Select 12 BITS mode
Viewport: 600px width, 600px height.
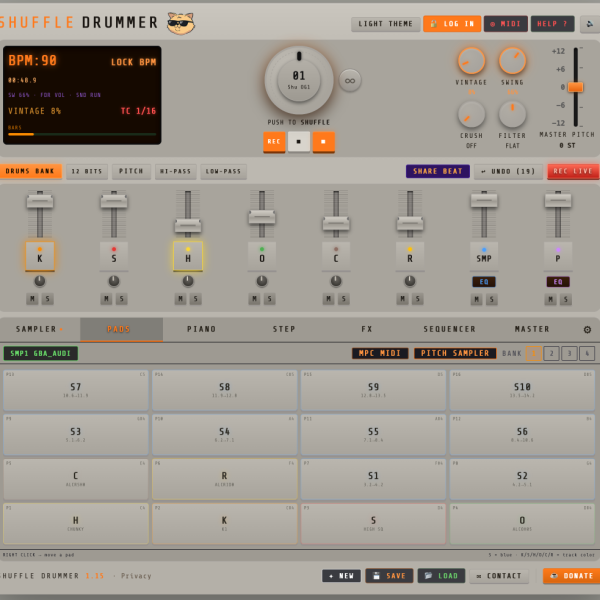point(87,171)
